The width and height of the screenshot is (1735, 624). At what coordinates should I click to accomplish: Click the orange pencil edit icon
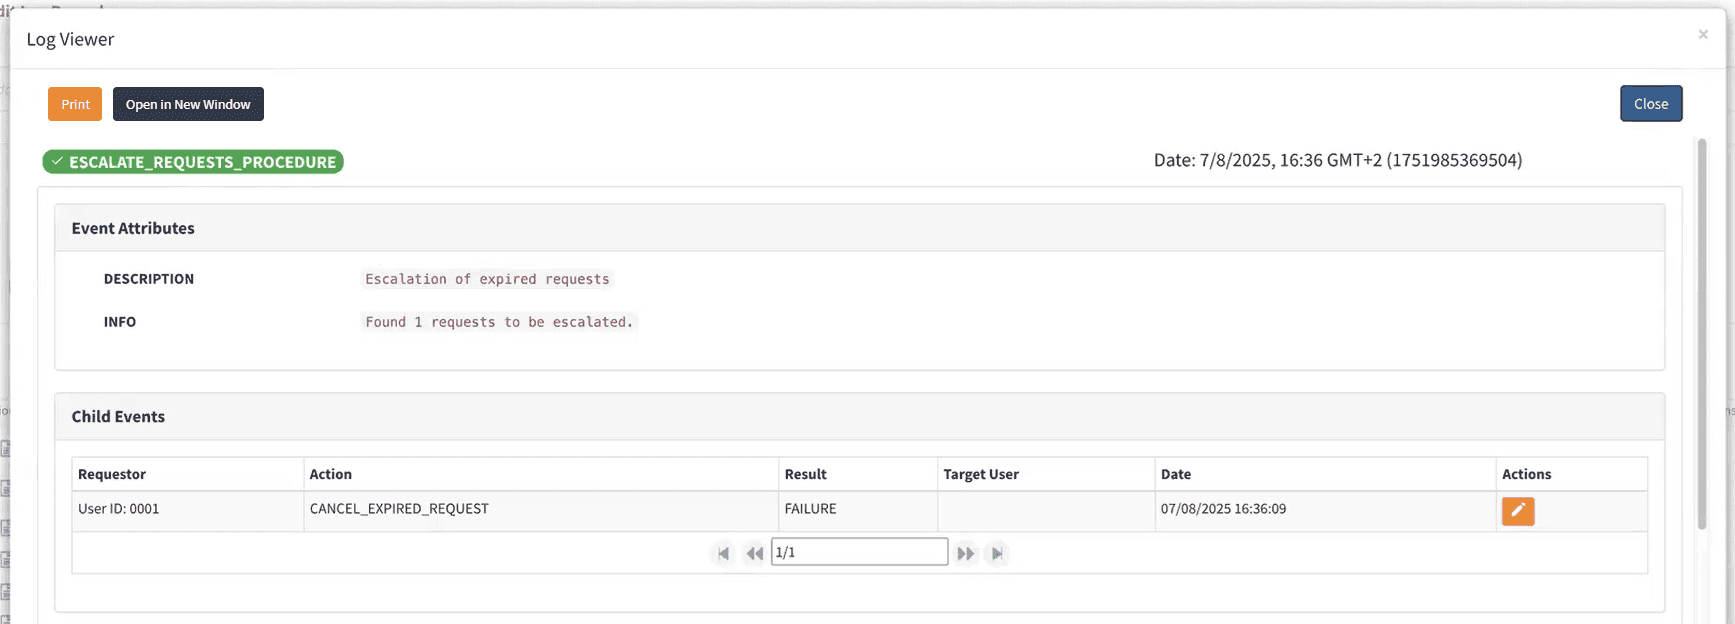[1517, 511]
